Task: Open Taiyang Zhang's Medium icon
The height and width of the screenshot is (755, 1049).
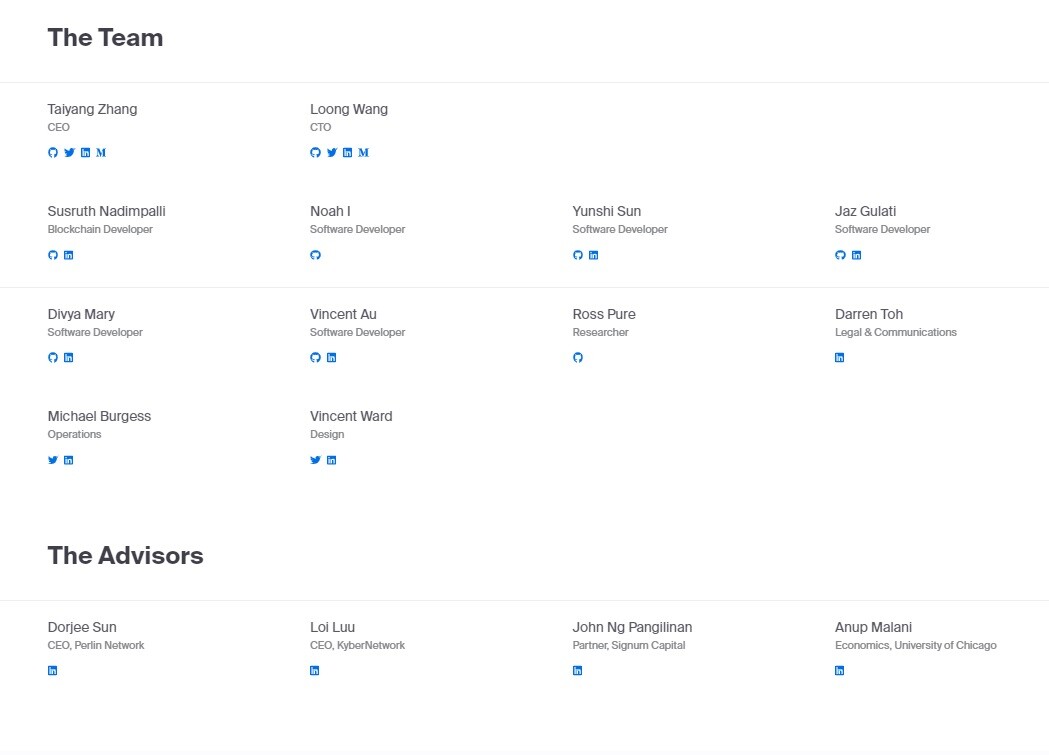Action: 101,153
